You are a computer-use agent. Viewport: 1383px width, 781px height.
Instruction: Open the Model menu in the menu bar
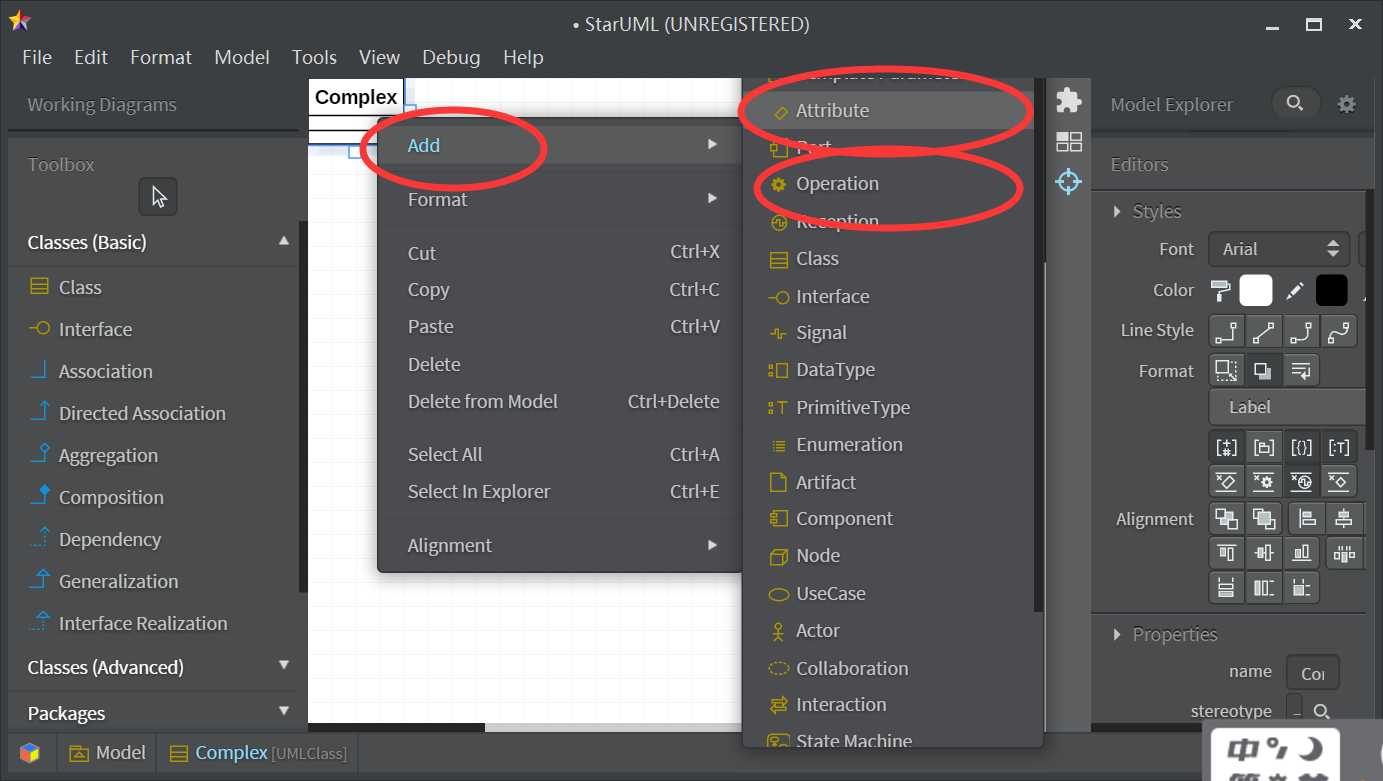point(242,57)
